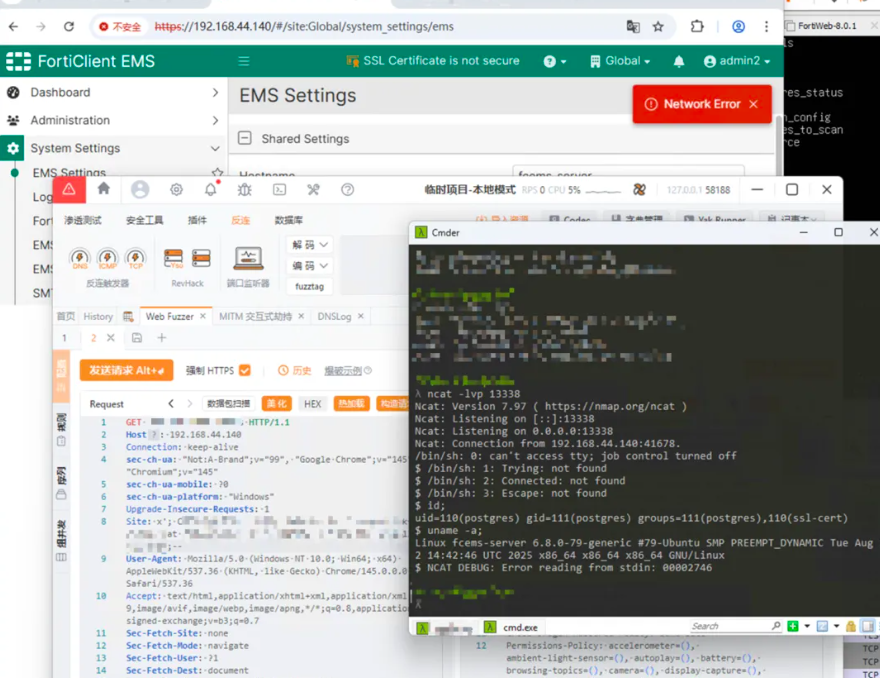Launch the ICMP reverse trigger icon
This screenshot has height=678, width=880.
[x=107, y=258]
